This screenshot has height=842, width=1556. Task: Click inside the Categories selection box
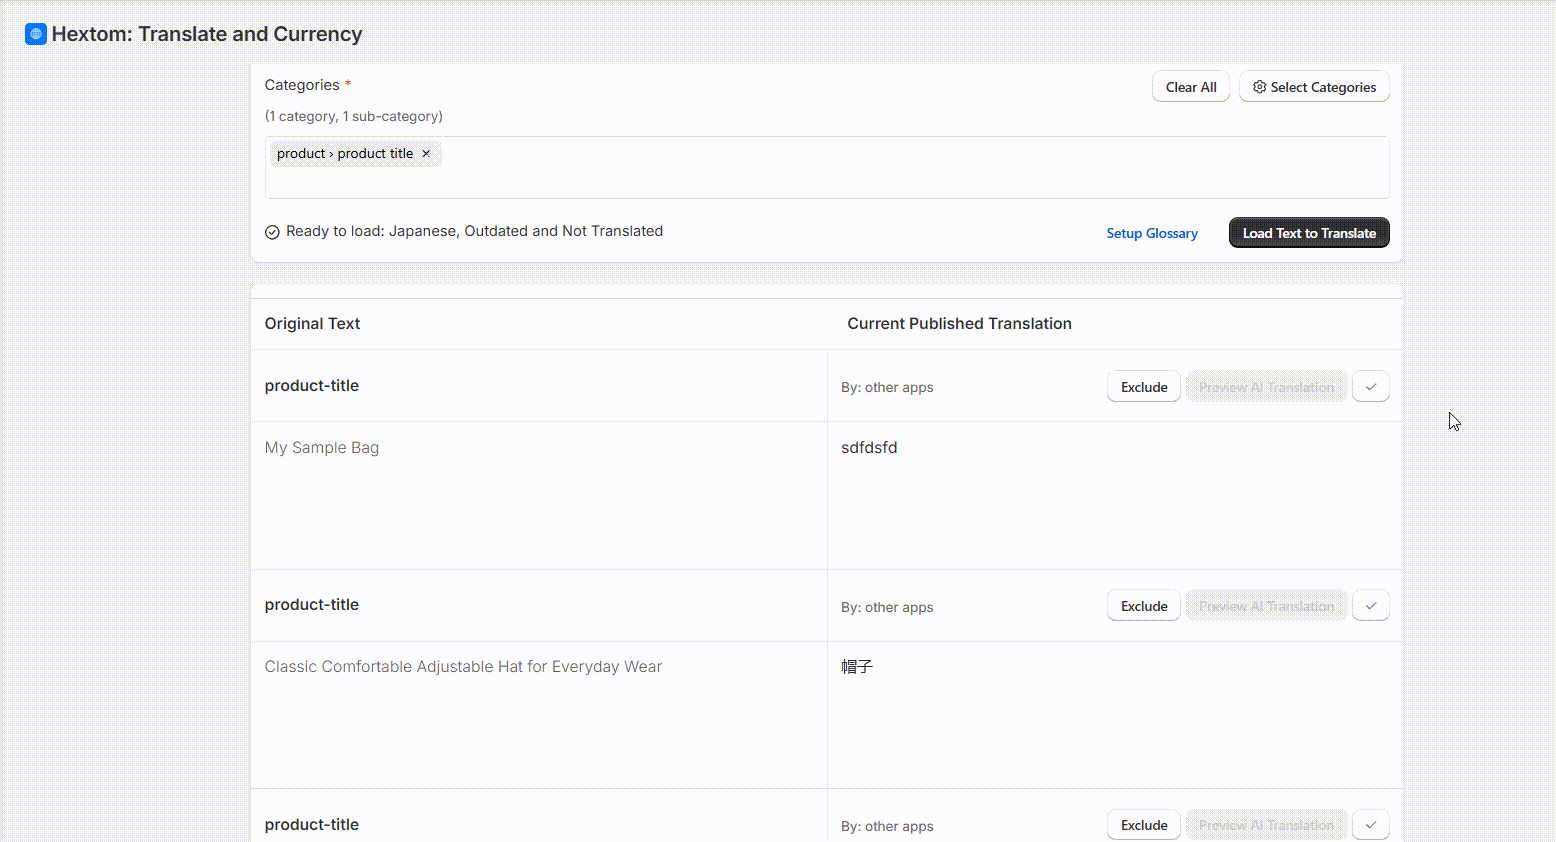(827, 168)
